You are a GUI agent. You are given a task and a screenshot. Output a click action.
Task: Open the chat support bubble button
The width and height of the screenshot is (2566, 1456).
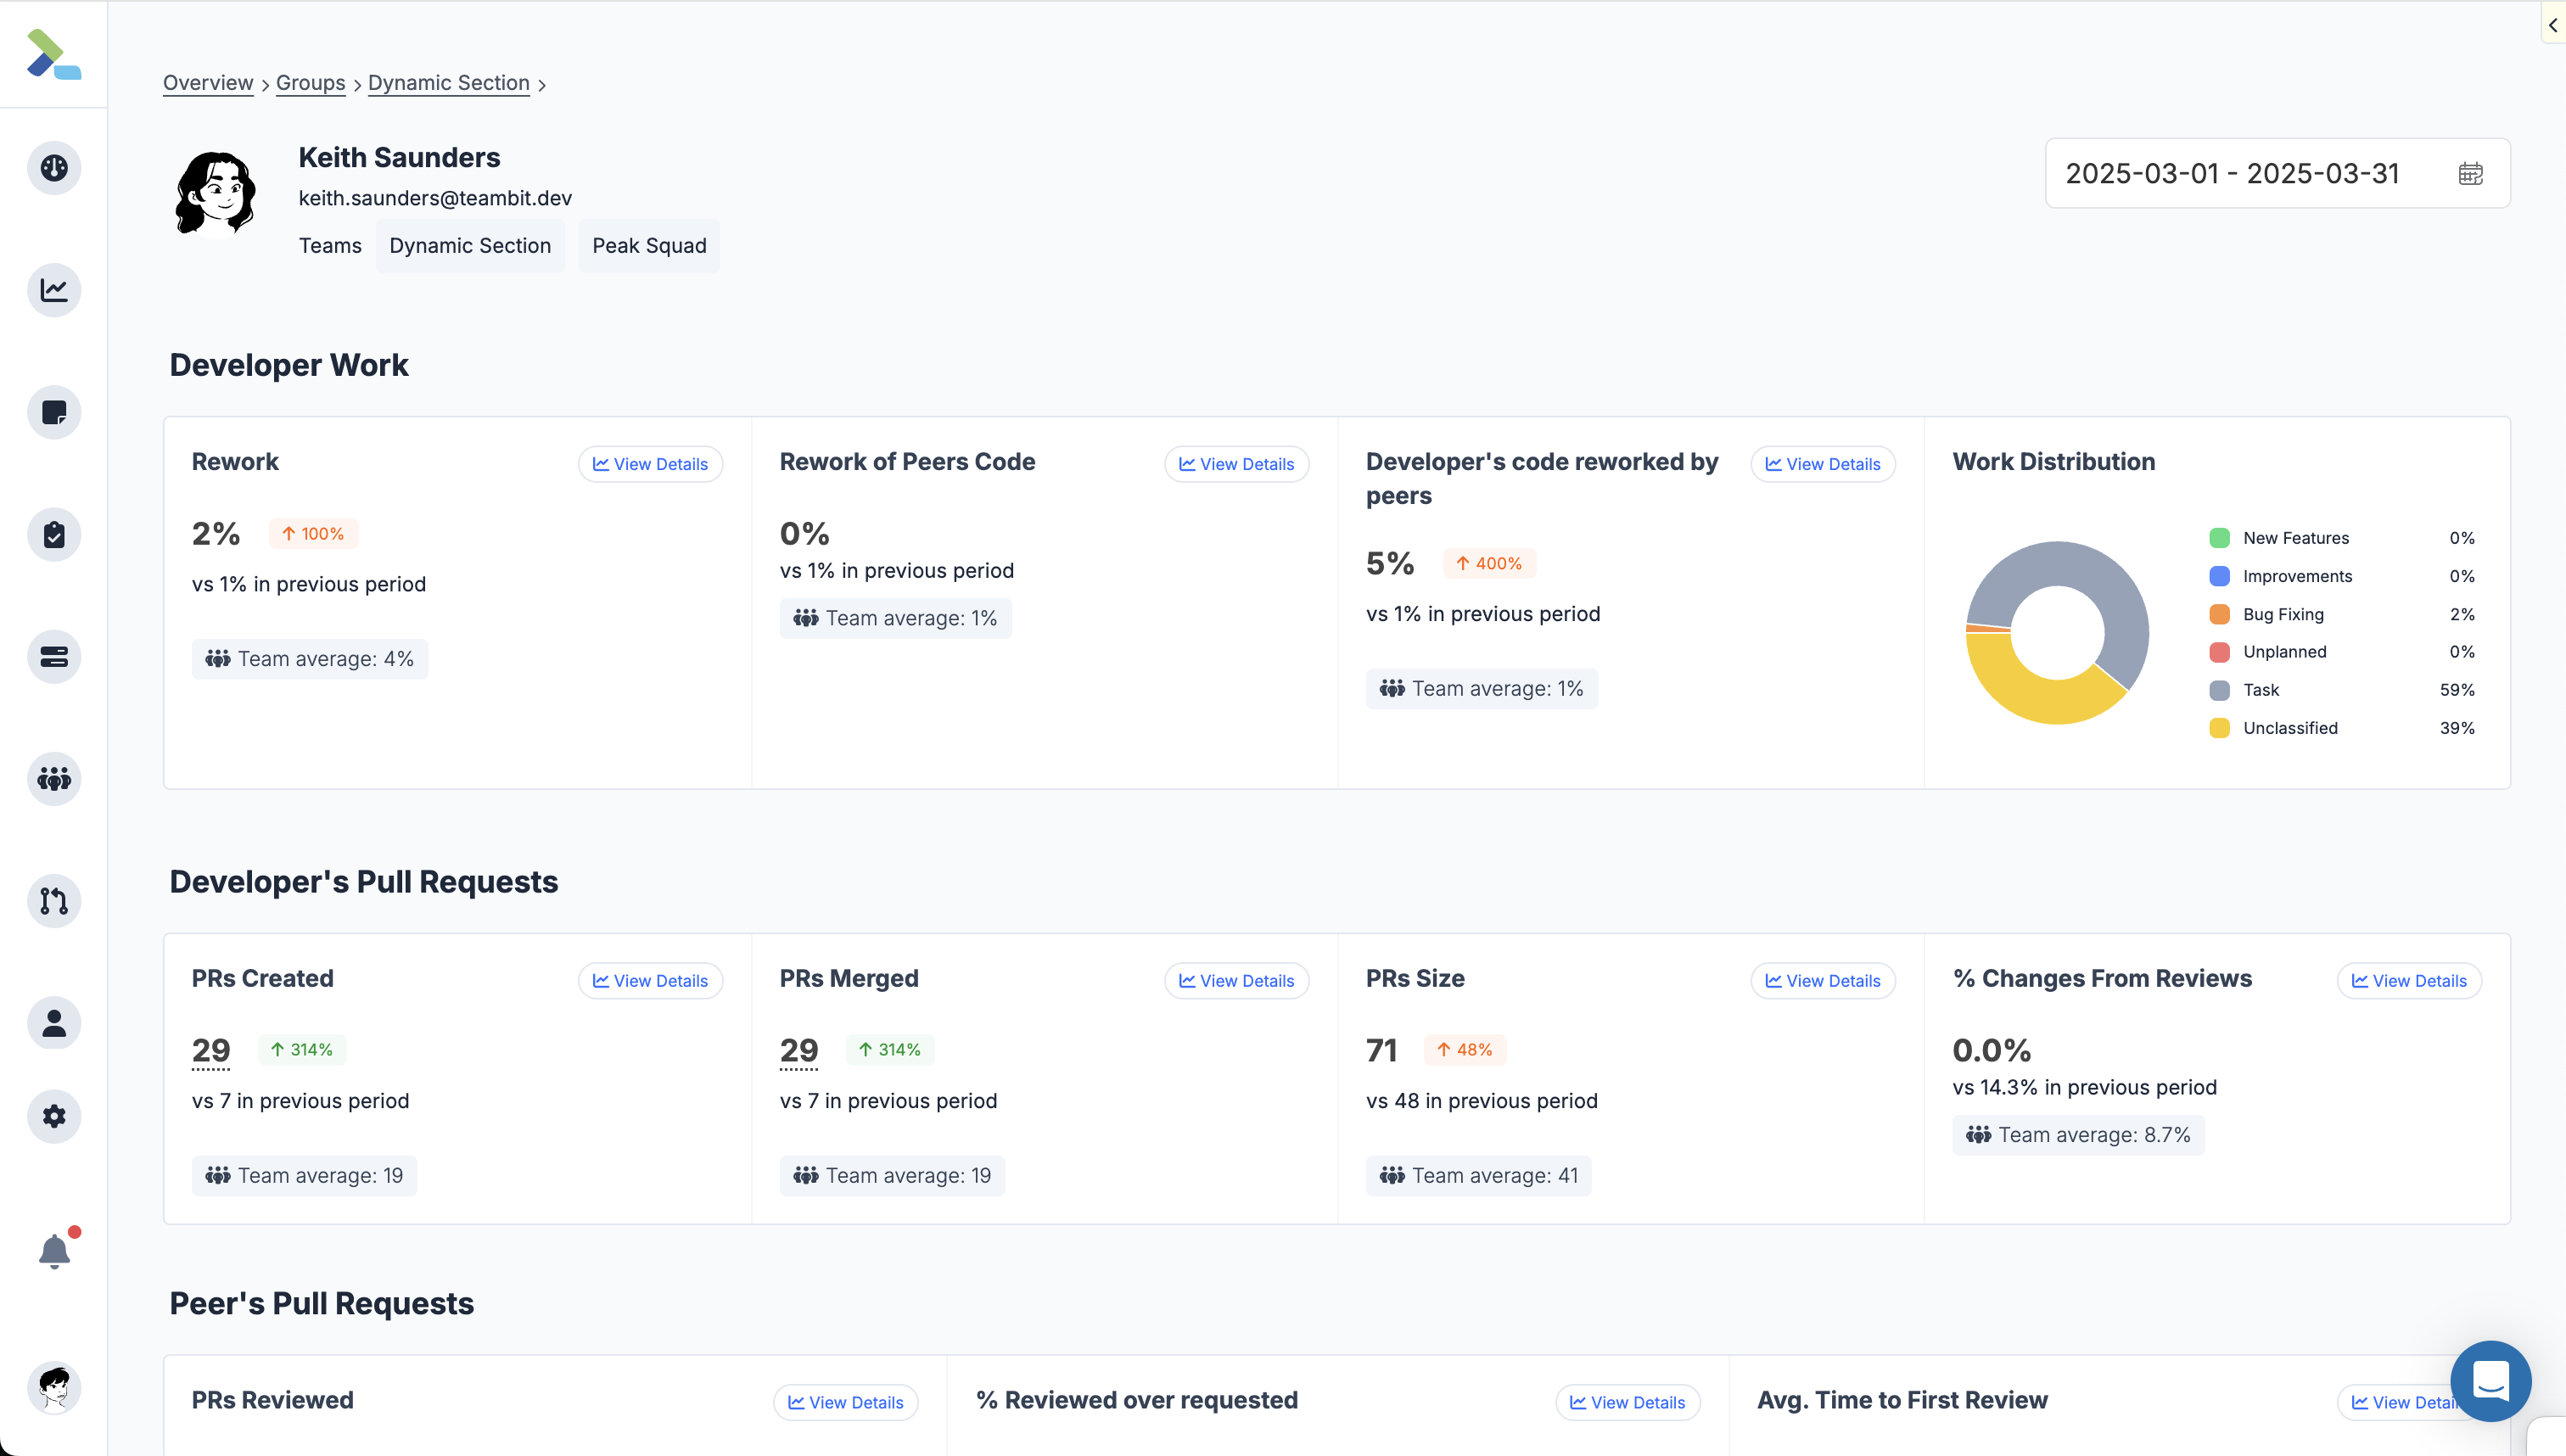coord(2490,1381)
